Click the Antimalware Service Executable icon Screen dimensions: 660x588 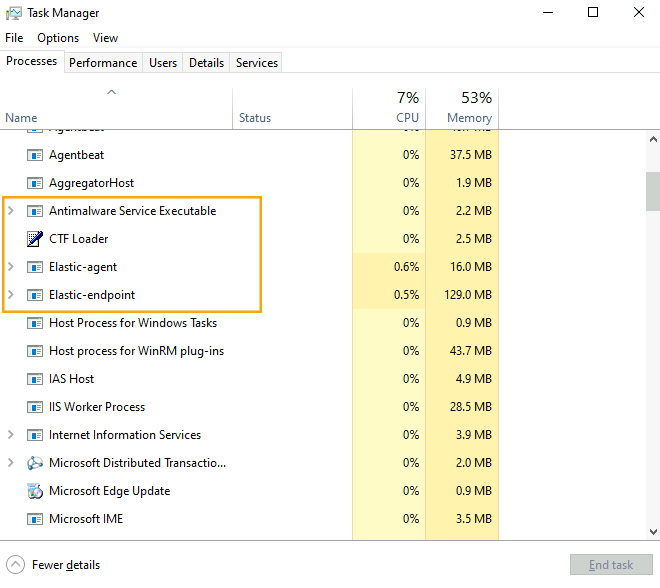click(x=35, y=211)
